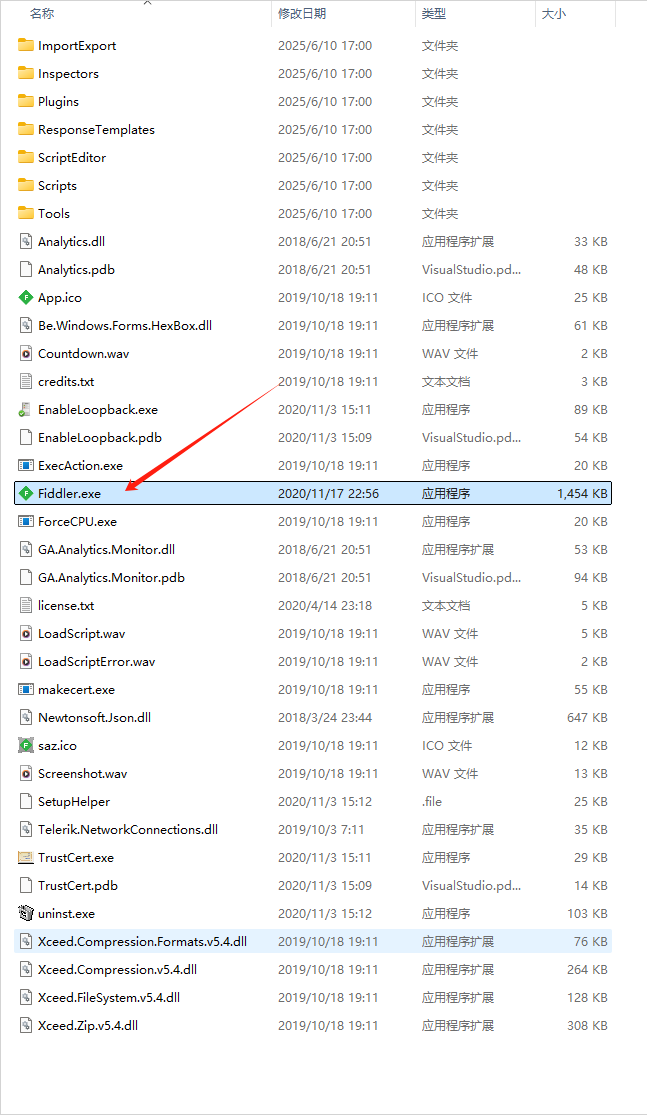Click Telerik.NetworkConnections.dll file name
This screenshot has width=647, height=1115.
click(128, 830)
